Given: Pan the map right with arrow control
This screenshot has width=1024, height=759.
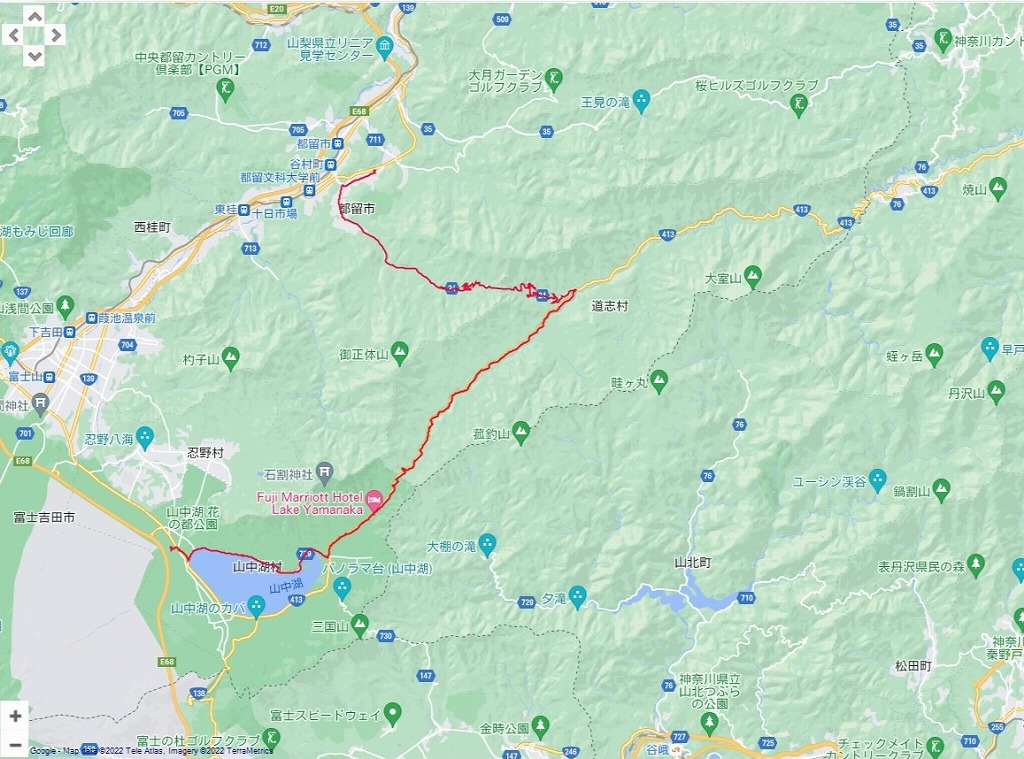Looking at the screenshot, I should pos(56,35).
